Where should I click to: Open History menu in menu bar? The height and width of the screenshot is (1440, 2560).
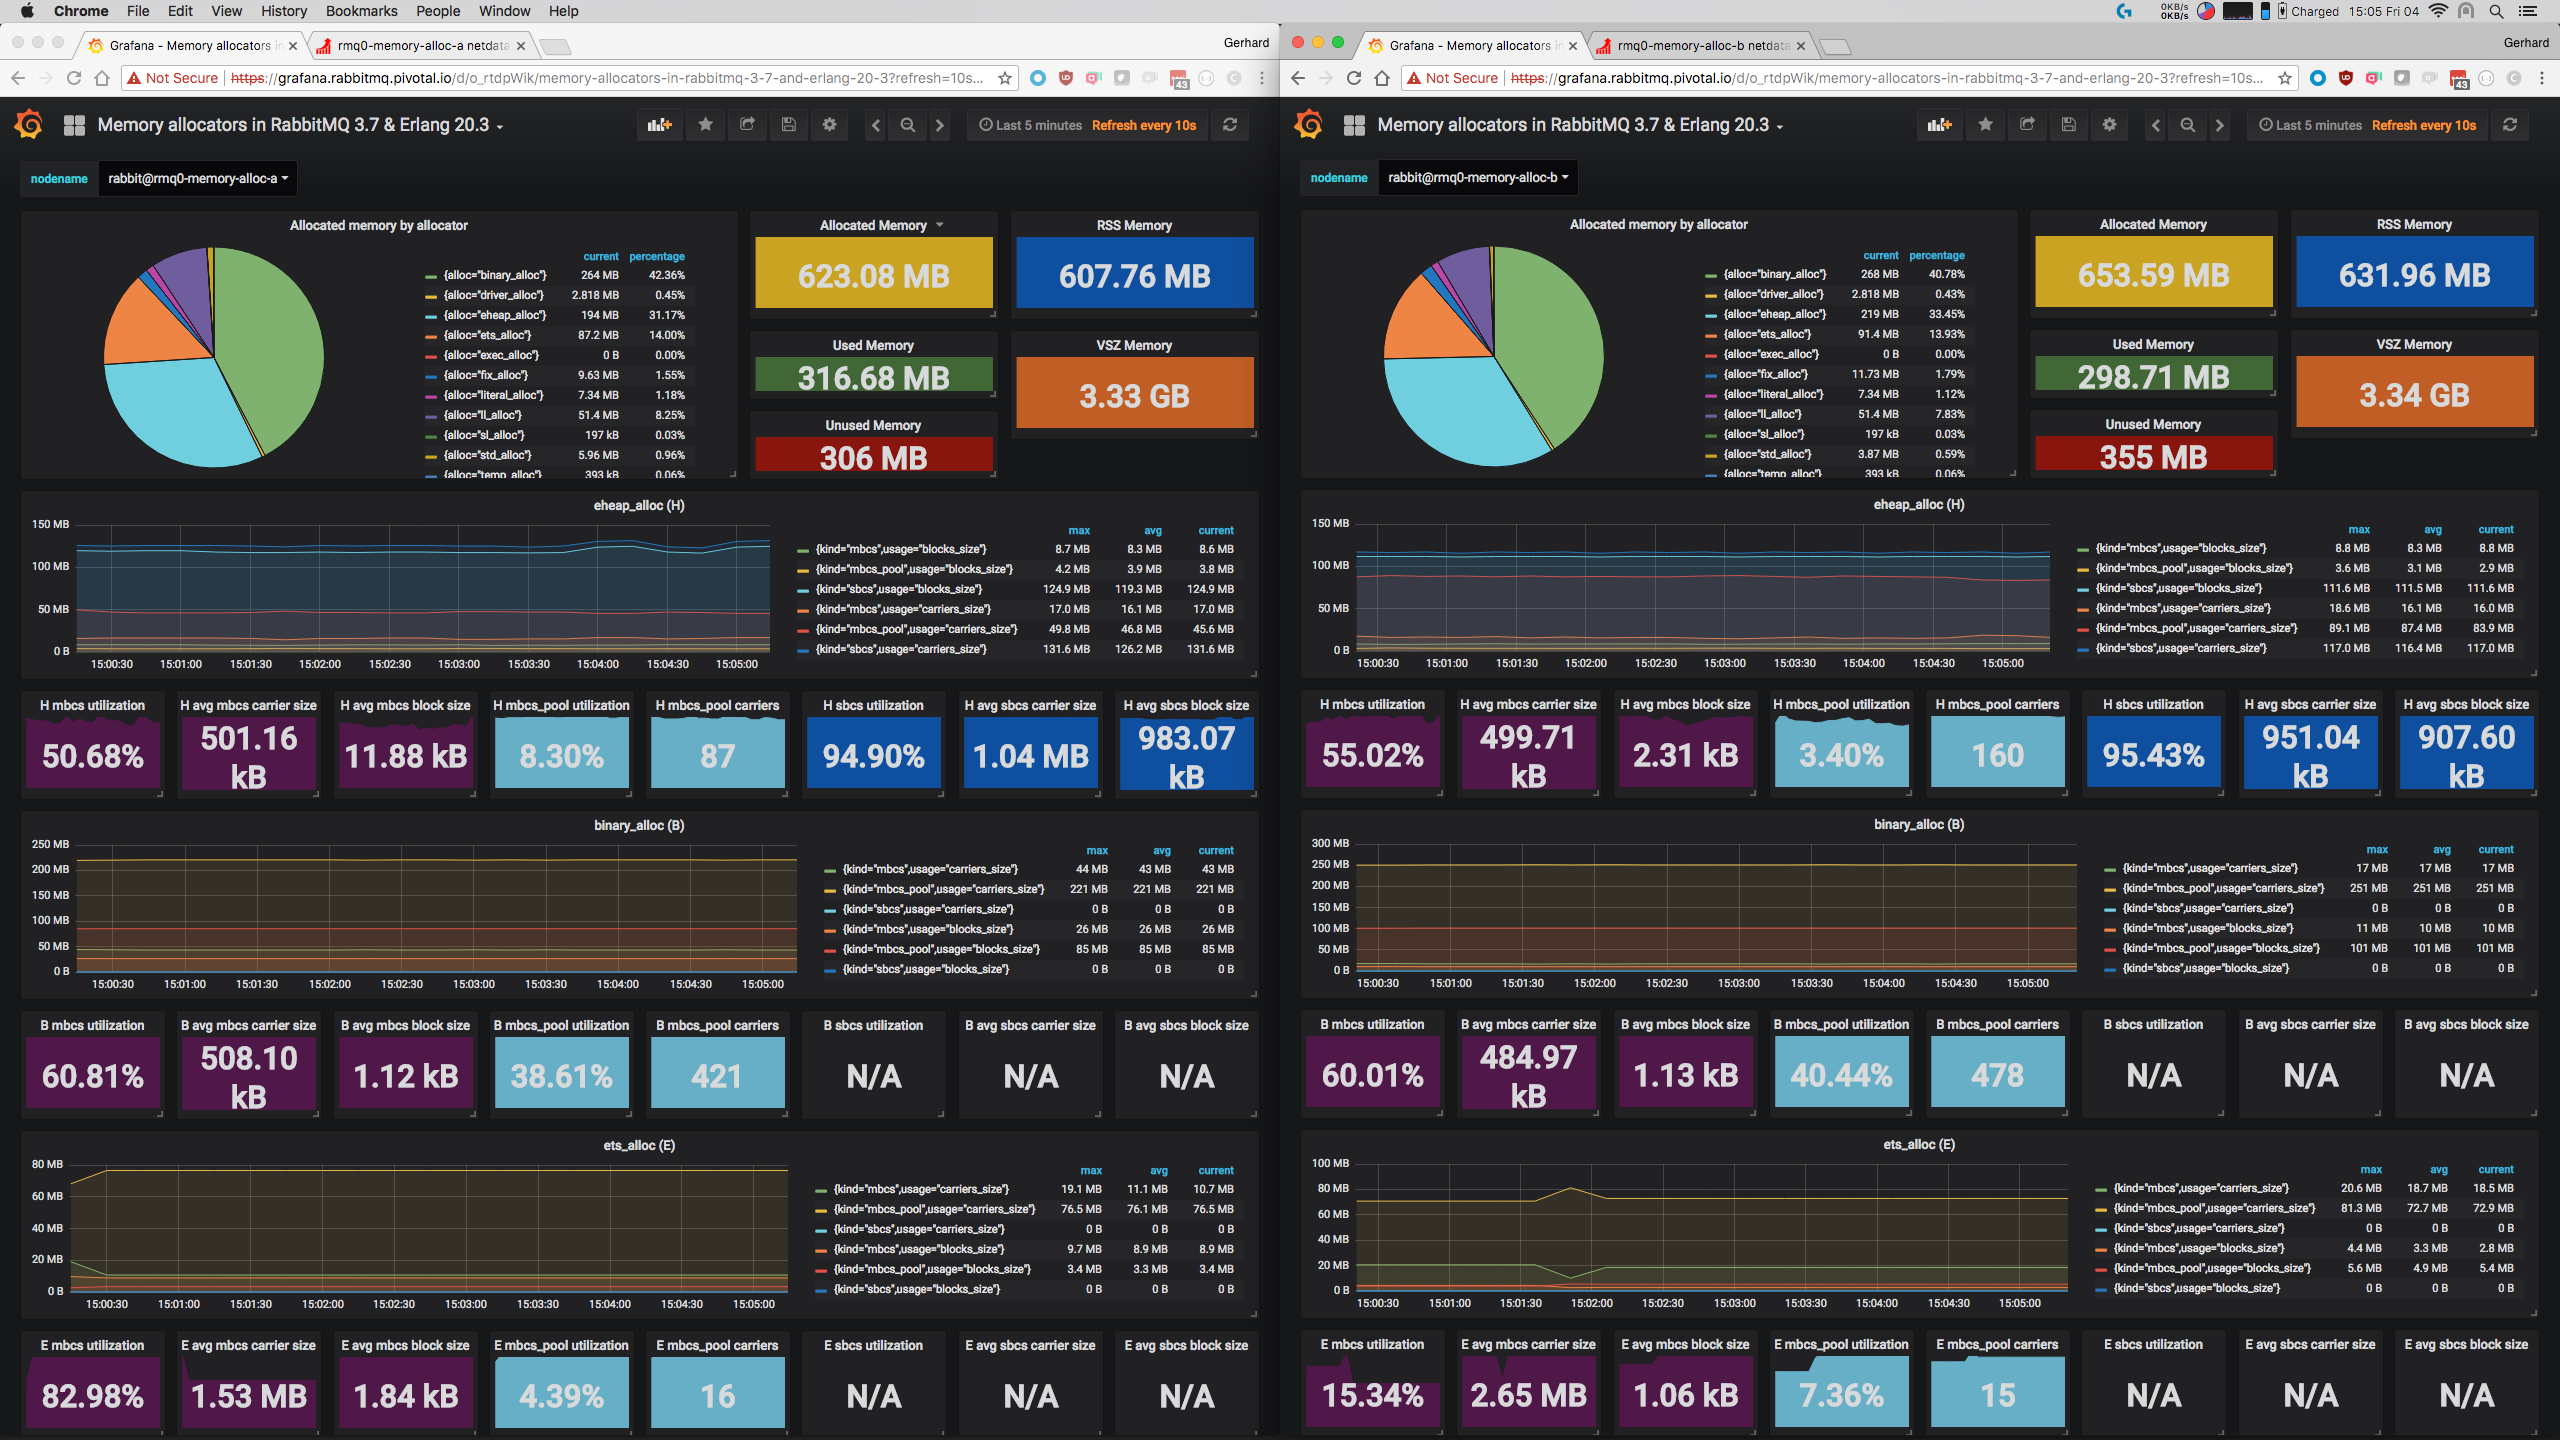point(284,11)
